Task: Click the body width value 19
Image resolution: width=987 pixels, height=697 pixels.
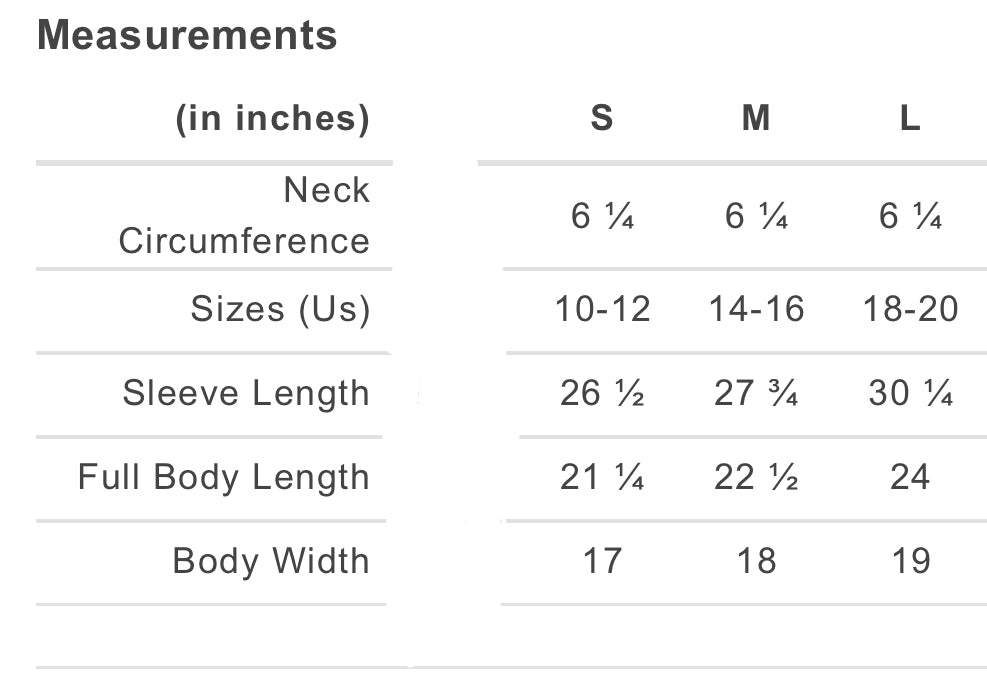Action: (910, 561)
